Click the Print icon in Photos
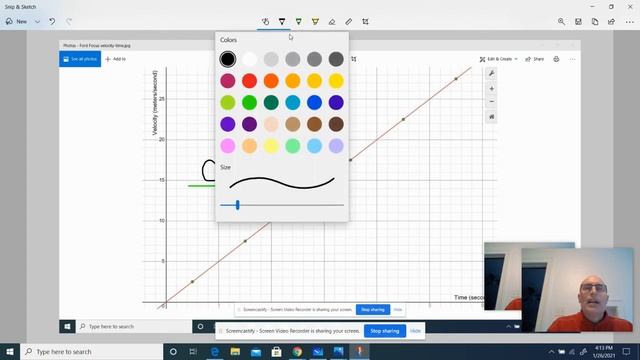This screenshot has height=360, width=640. (556, 59)
